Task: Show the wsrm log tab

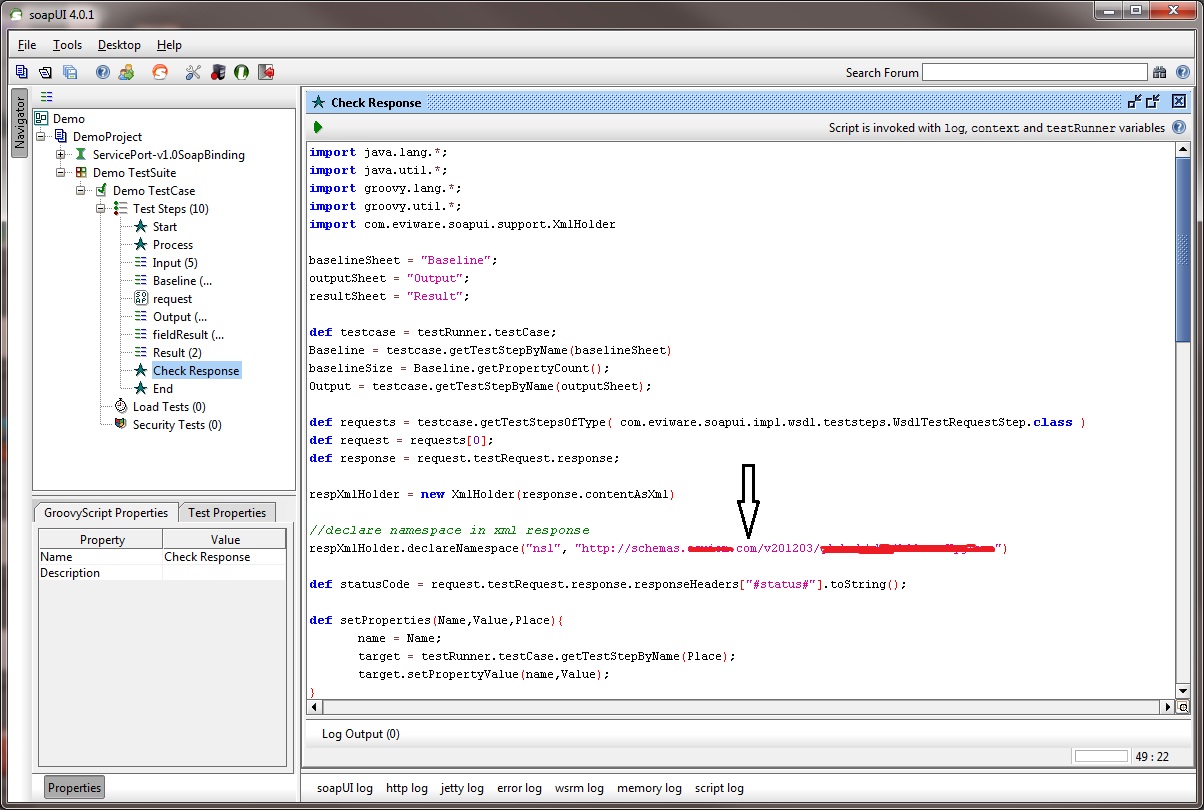Action: 579,788
